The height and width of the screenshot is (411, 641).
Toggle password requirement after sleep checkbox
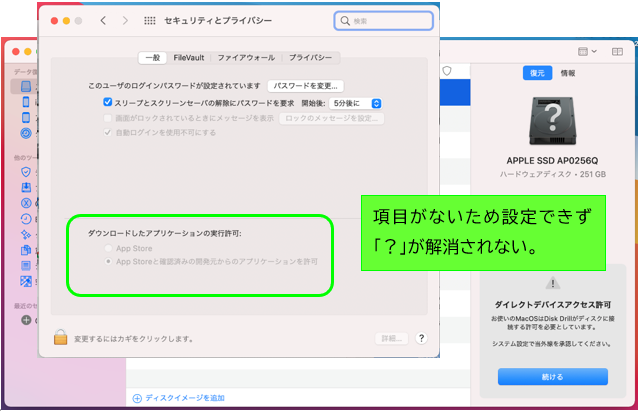108,102
